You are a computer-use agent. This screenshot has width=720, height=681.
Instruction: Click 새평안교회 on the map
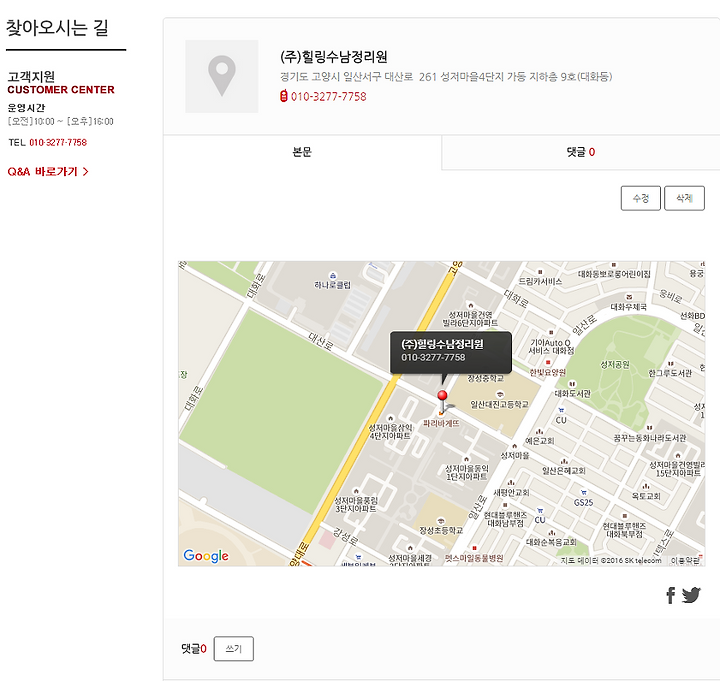coord(511,492)
